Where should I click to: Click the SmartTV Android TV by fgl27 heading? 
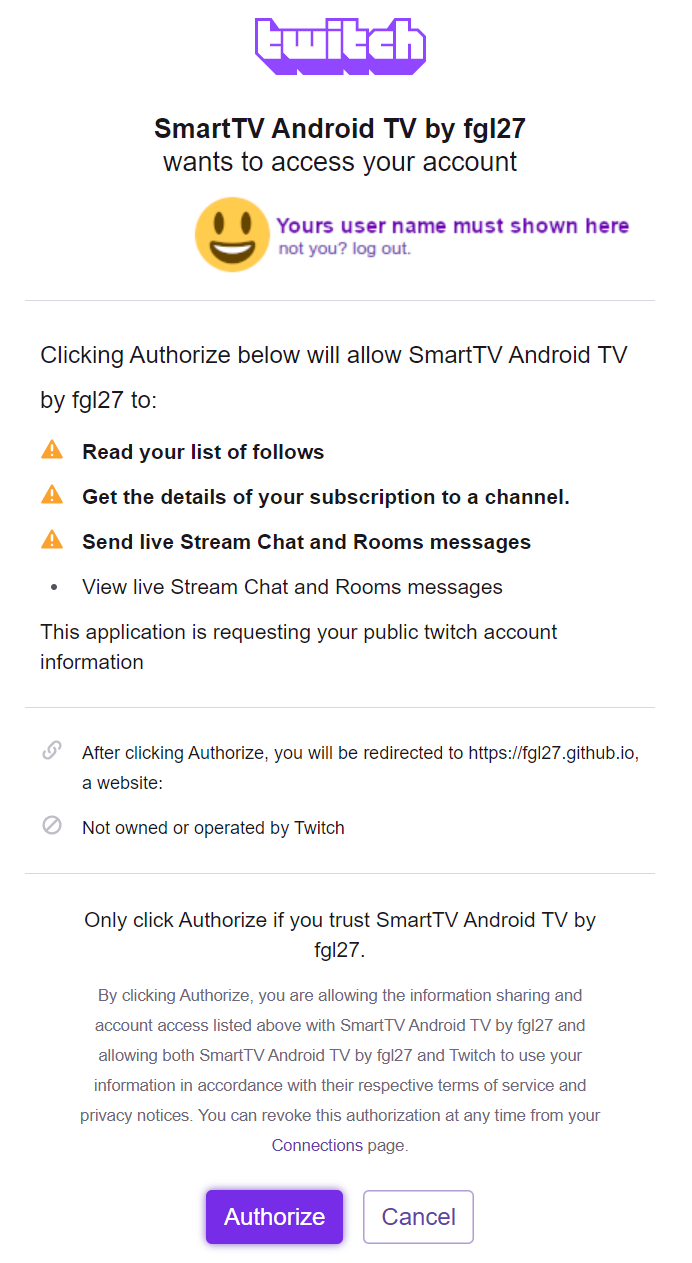coord(340,129)
